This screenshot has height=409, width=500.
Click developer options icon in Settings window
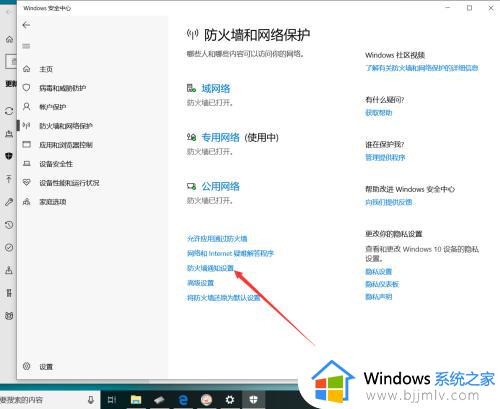pyautogui.click(x=9, y=293)
